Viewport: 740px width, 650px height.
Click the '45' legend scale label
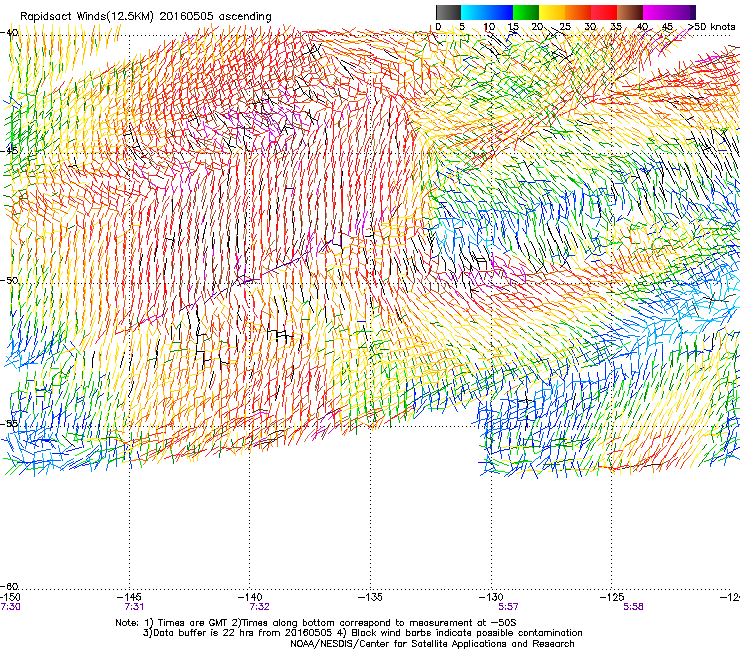[668, 26]
